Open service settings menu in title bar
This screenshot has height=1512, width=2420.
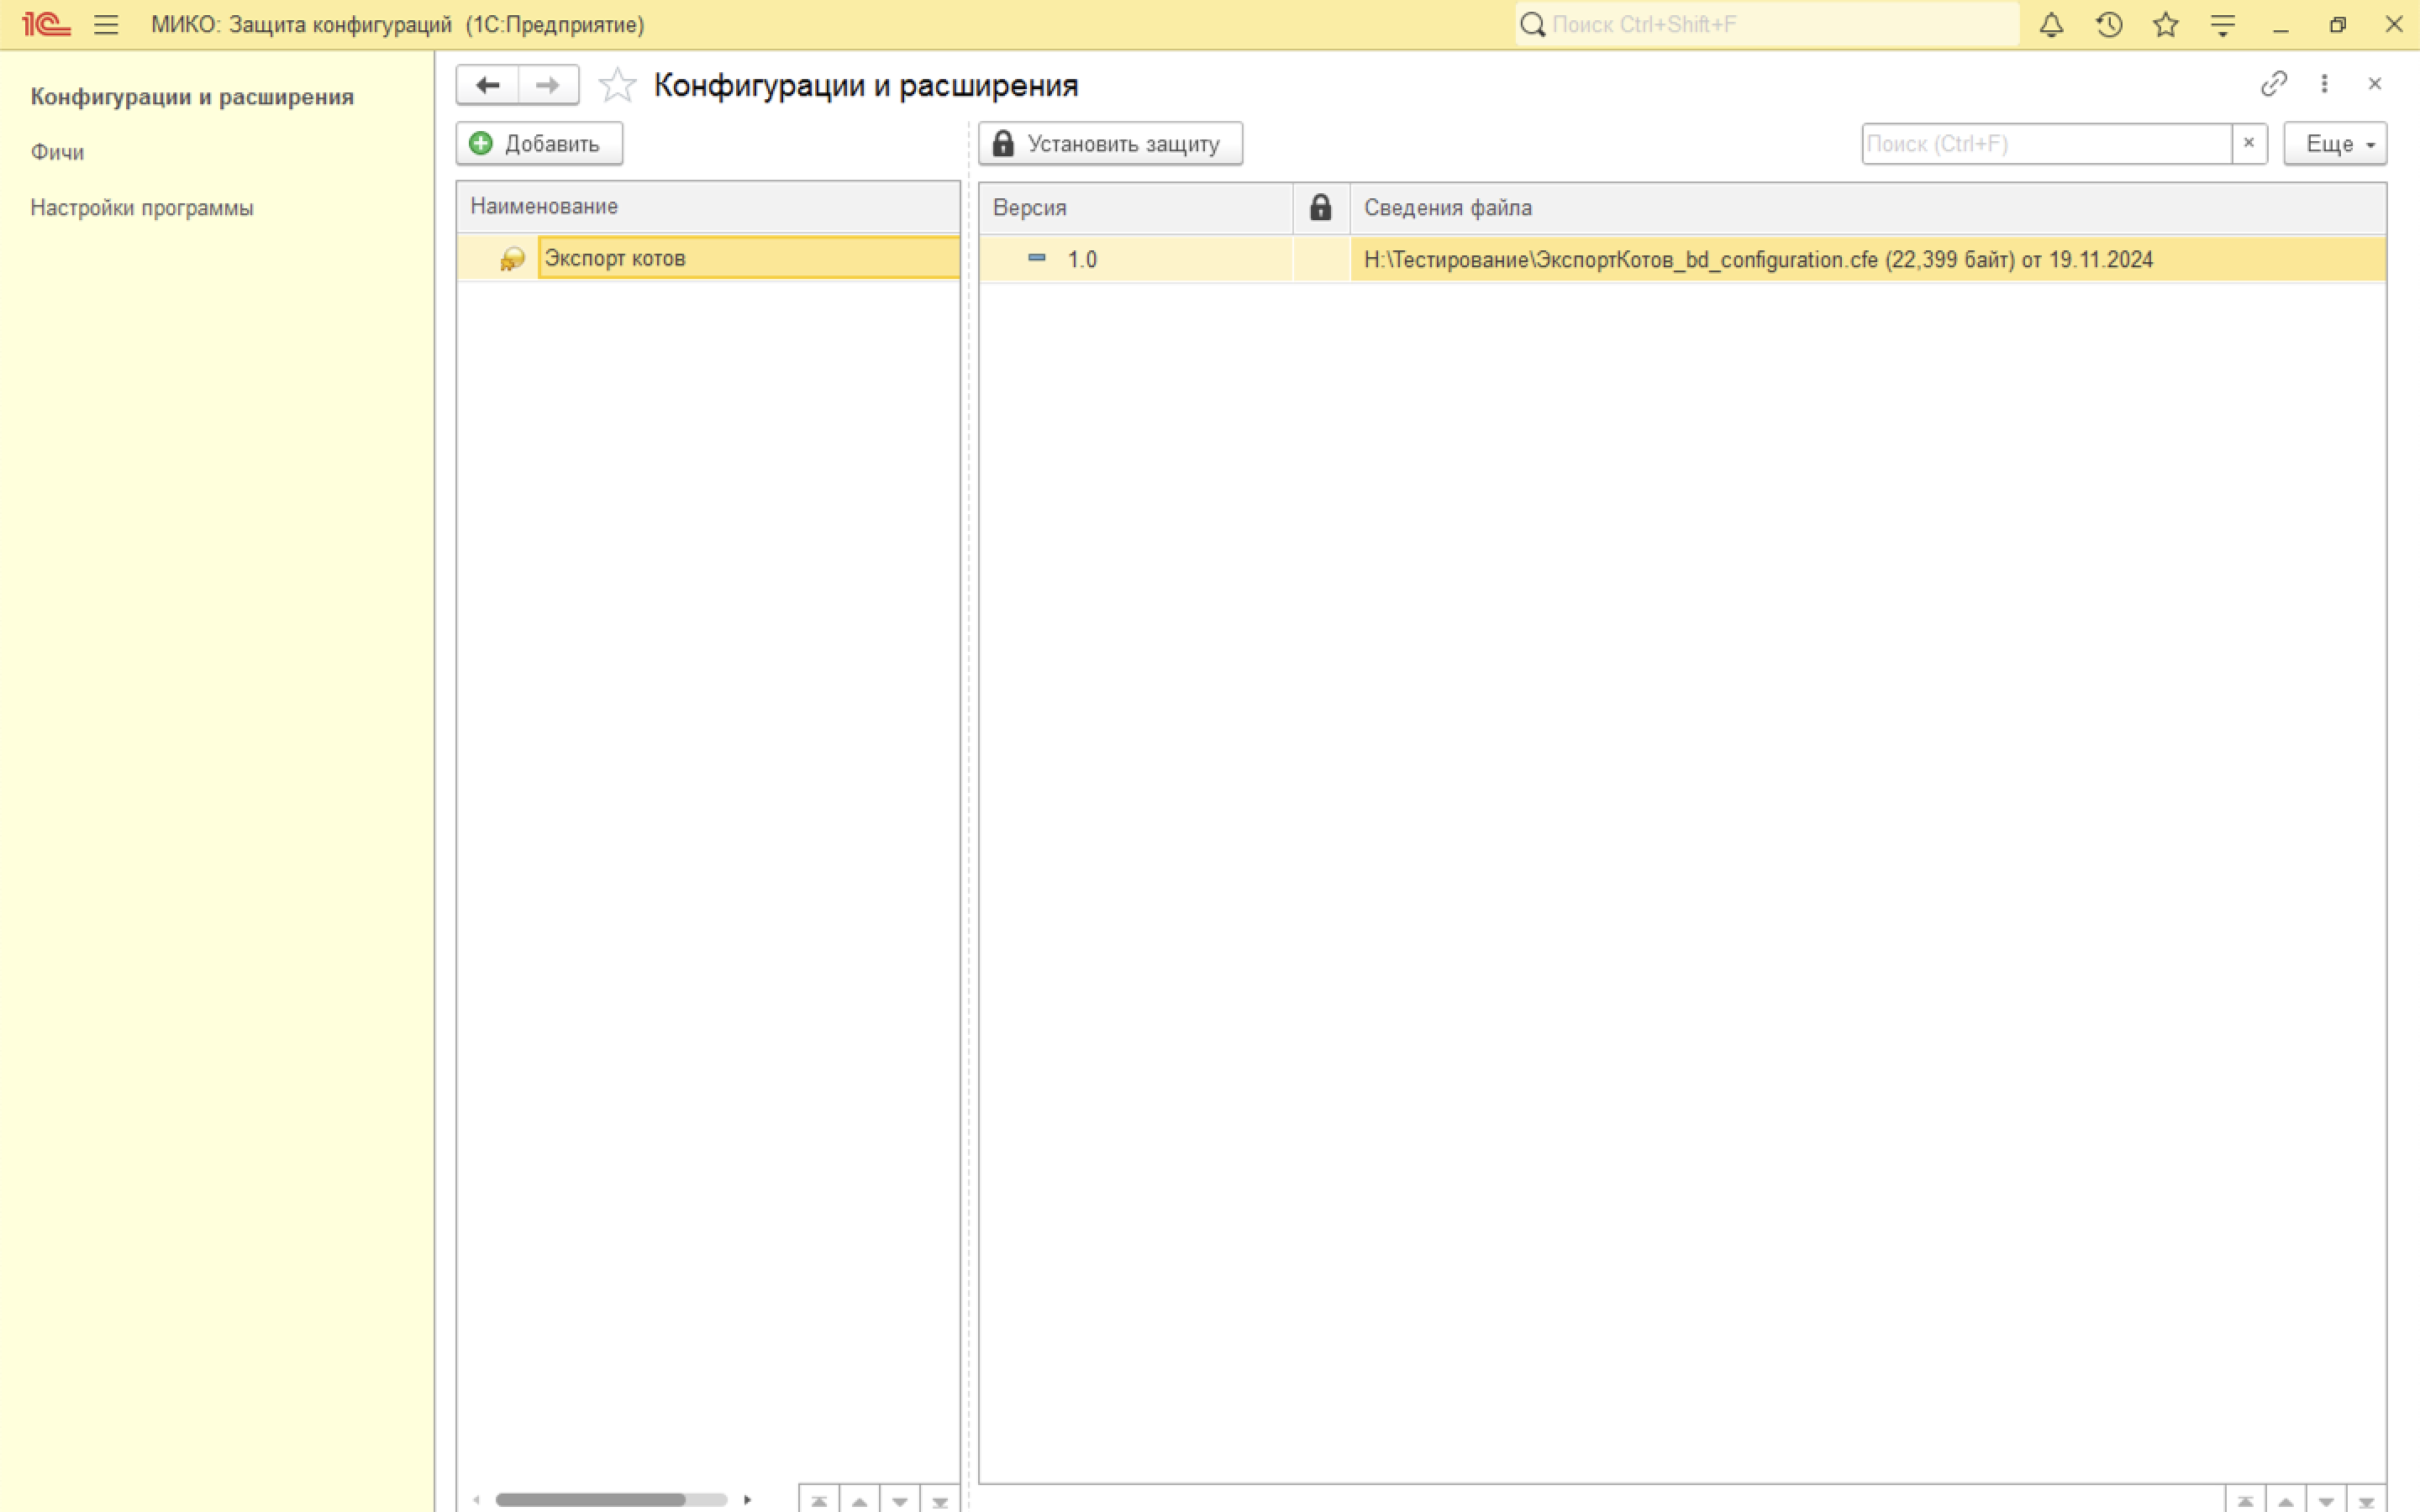click(x=2222, y=24)
